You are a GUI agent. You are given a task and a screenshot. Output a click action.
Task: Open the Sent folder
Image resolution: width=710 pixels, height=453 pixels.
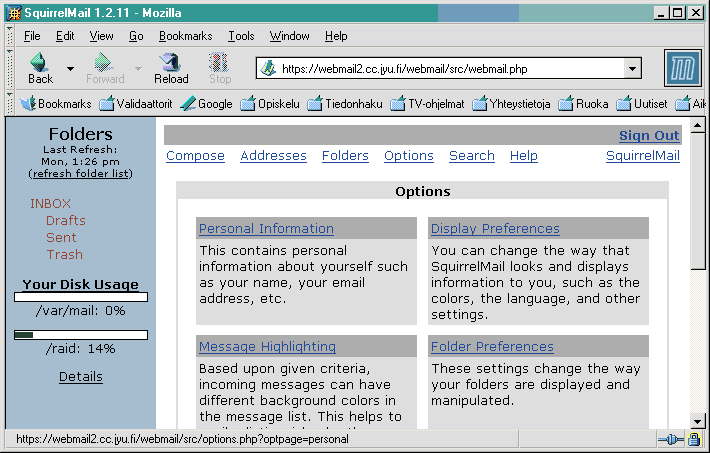61,237
